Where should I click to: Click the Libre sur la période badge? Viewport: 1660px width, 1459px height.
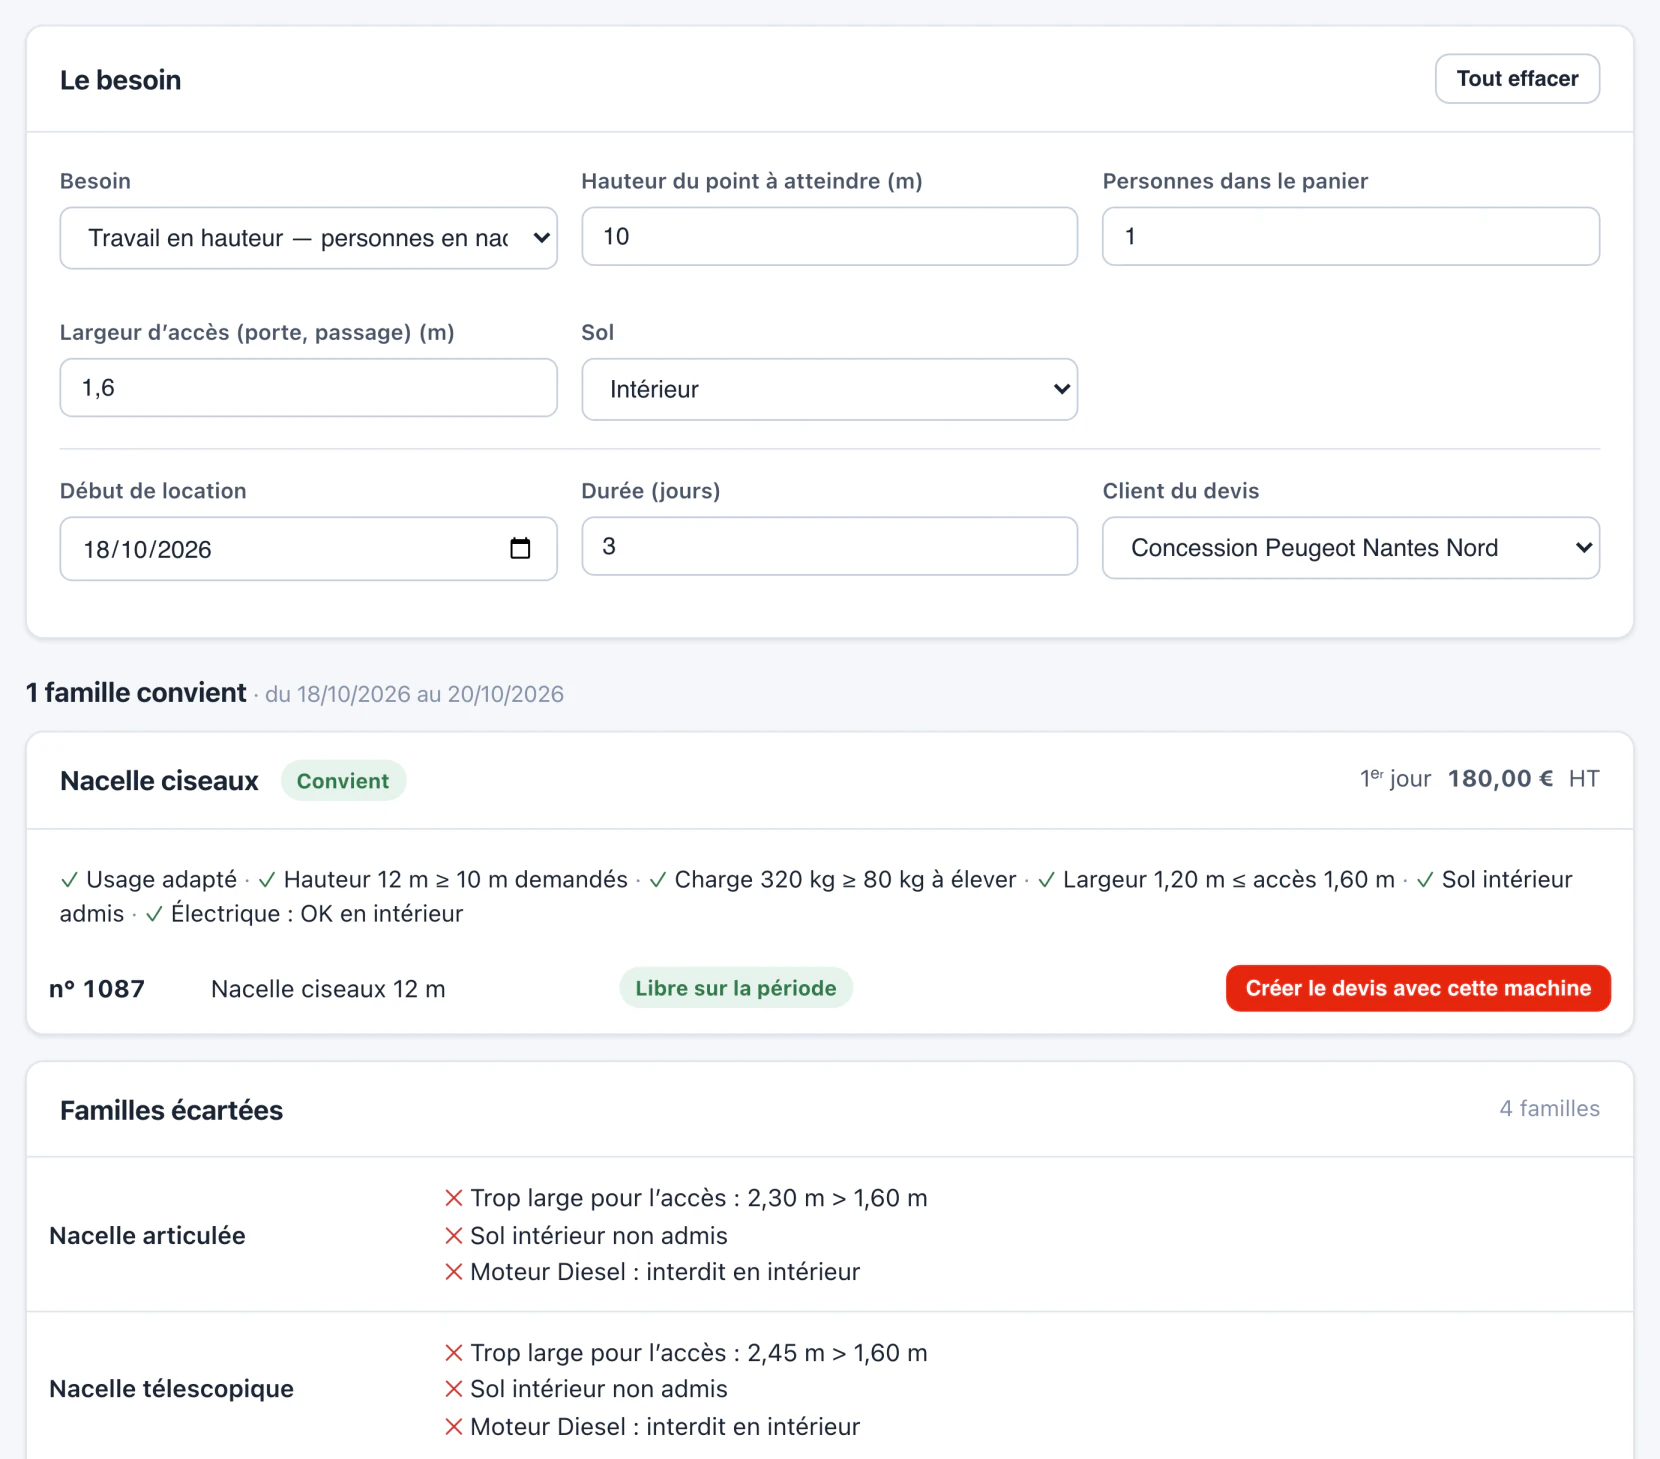(736, 988)
